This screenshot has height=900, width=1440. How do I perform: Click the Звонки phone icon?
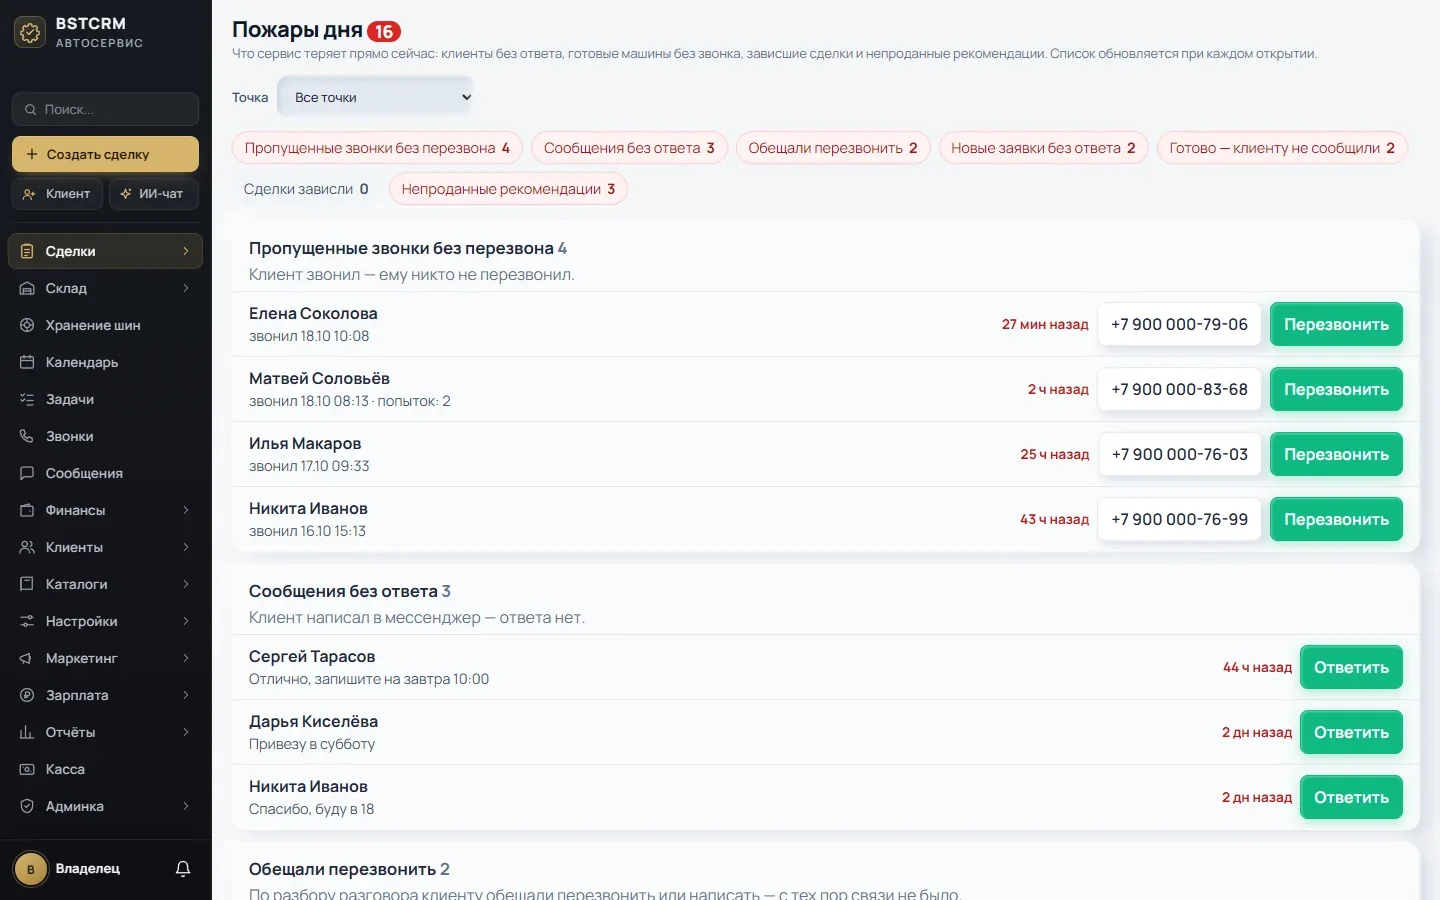coord(27,436)
